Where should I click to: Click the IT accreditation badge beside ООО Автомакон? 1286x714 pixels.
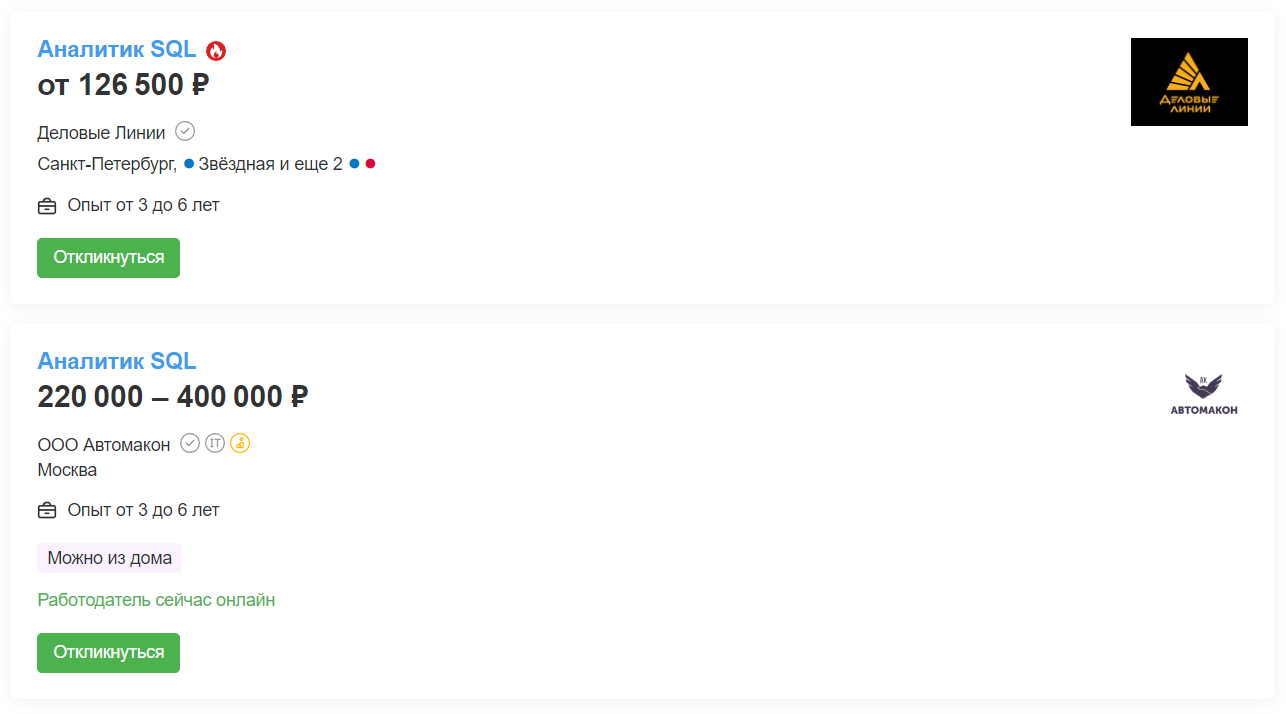coord(215,443)
